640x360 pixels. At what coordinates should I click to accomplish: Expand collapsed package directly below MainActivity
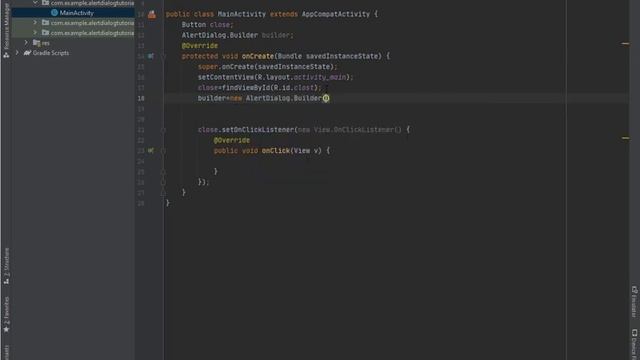pyautogui.click(x=35, y=22)
